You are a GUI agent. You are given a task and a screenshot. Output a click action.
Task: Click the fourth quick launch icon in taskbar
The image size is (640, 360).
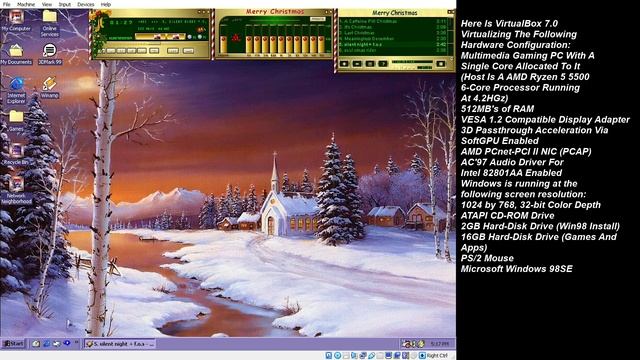coord(67,343)
